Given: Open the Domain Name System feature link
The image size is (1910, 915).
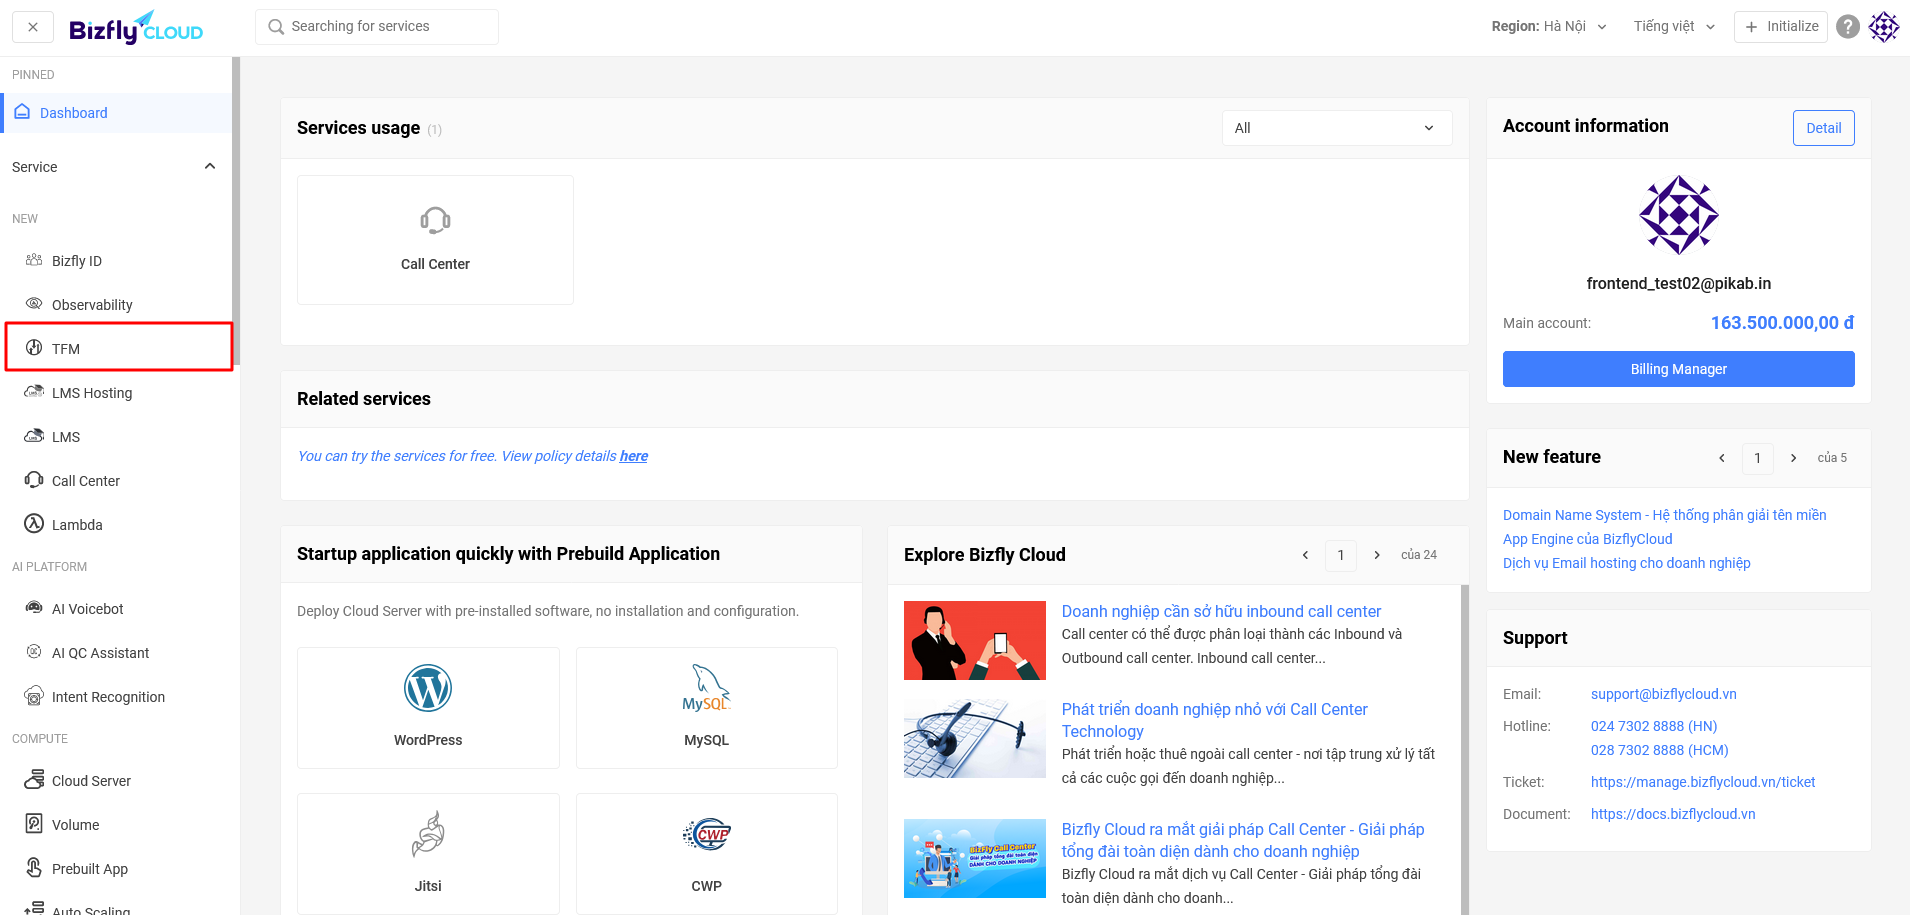Looking at the screenshot, I should (x=1665, y=515).
